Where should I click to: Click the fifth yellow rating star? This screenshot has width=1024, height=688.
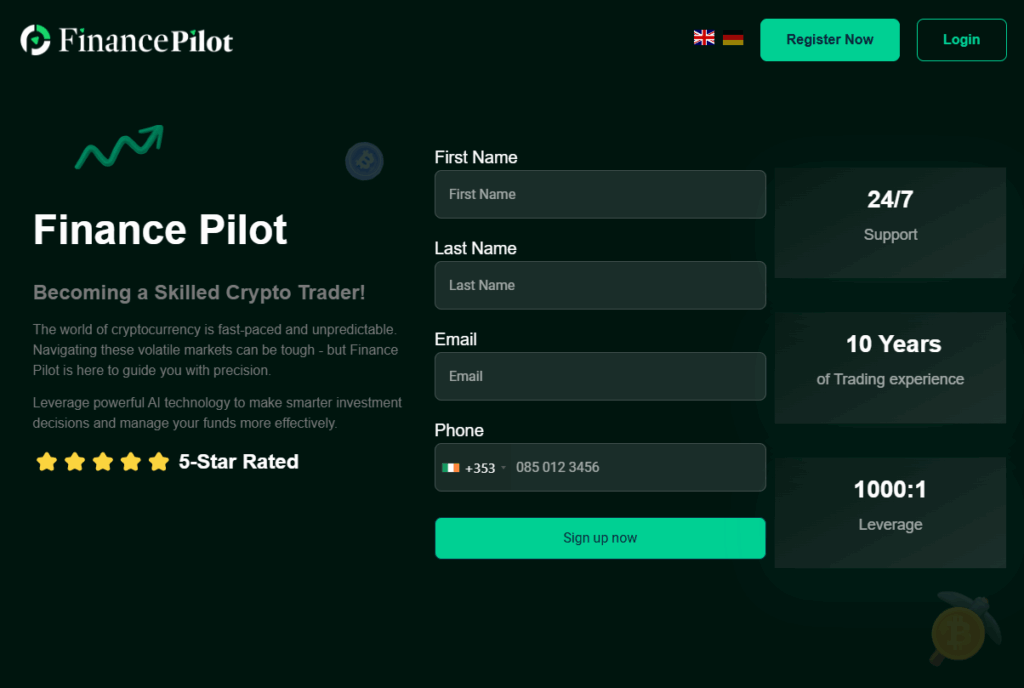(159, 461)
